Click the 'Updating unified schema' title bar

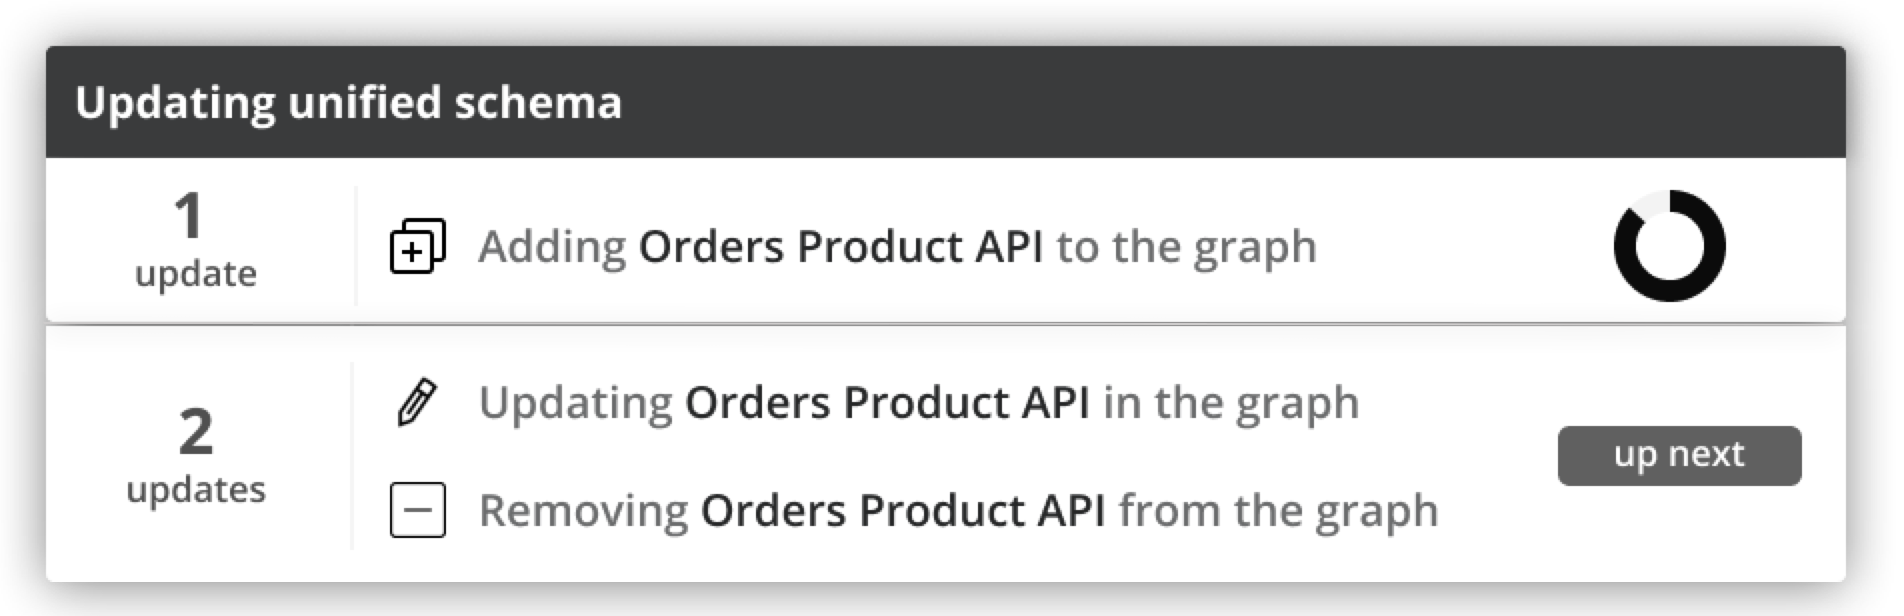pyautogui.click(x=350, y=100)
